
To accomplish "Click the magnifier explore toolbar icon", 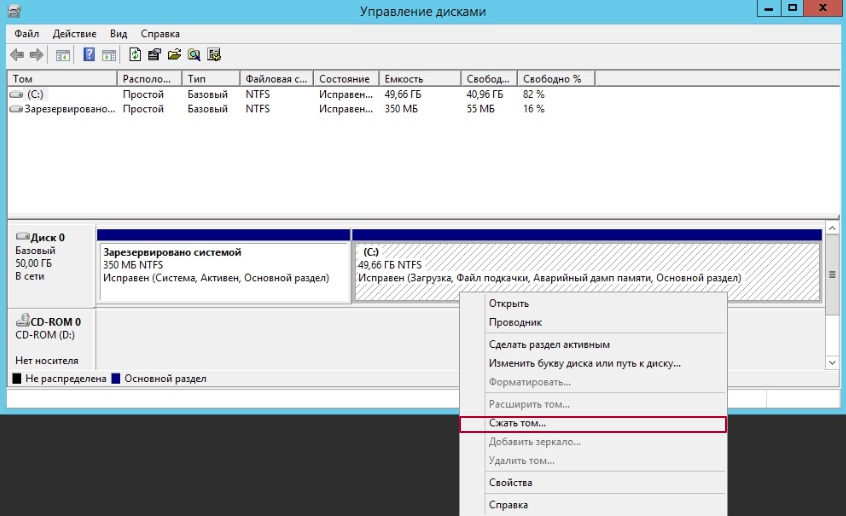I will coord(194,55).
